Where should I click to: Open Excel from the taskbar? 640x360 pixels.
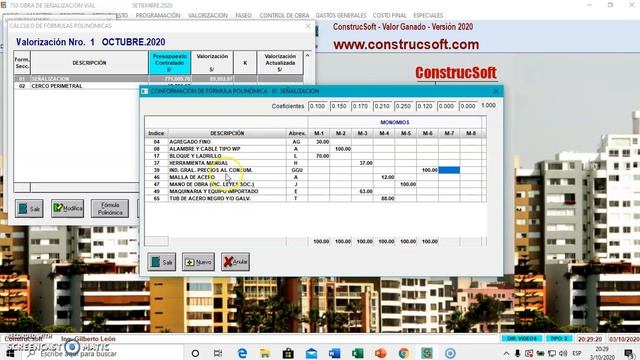(x=358, y=353)
